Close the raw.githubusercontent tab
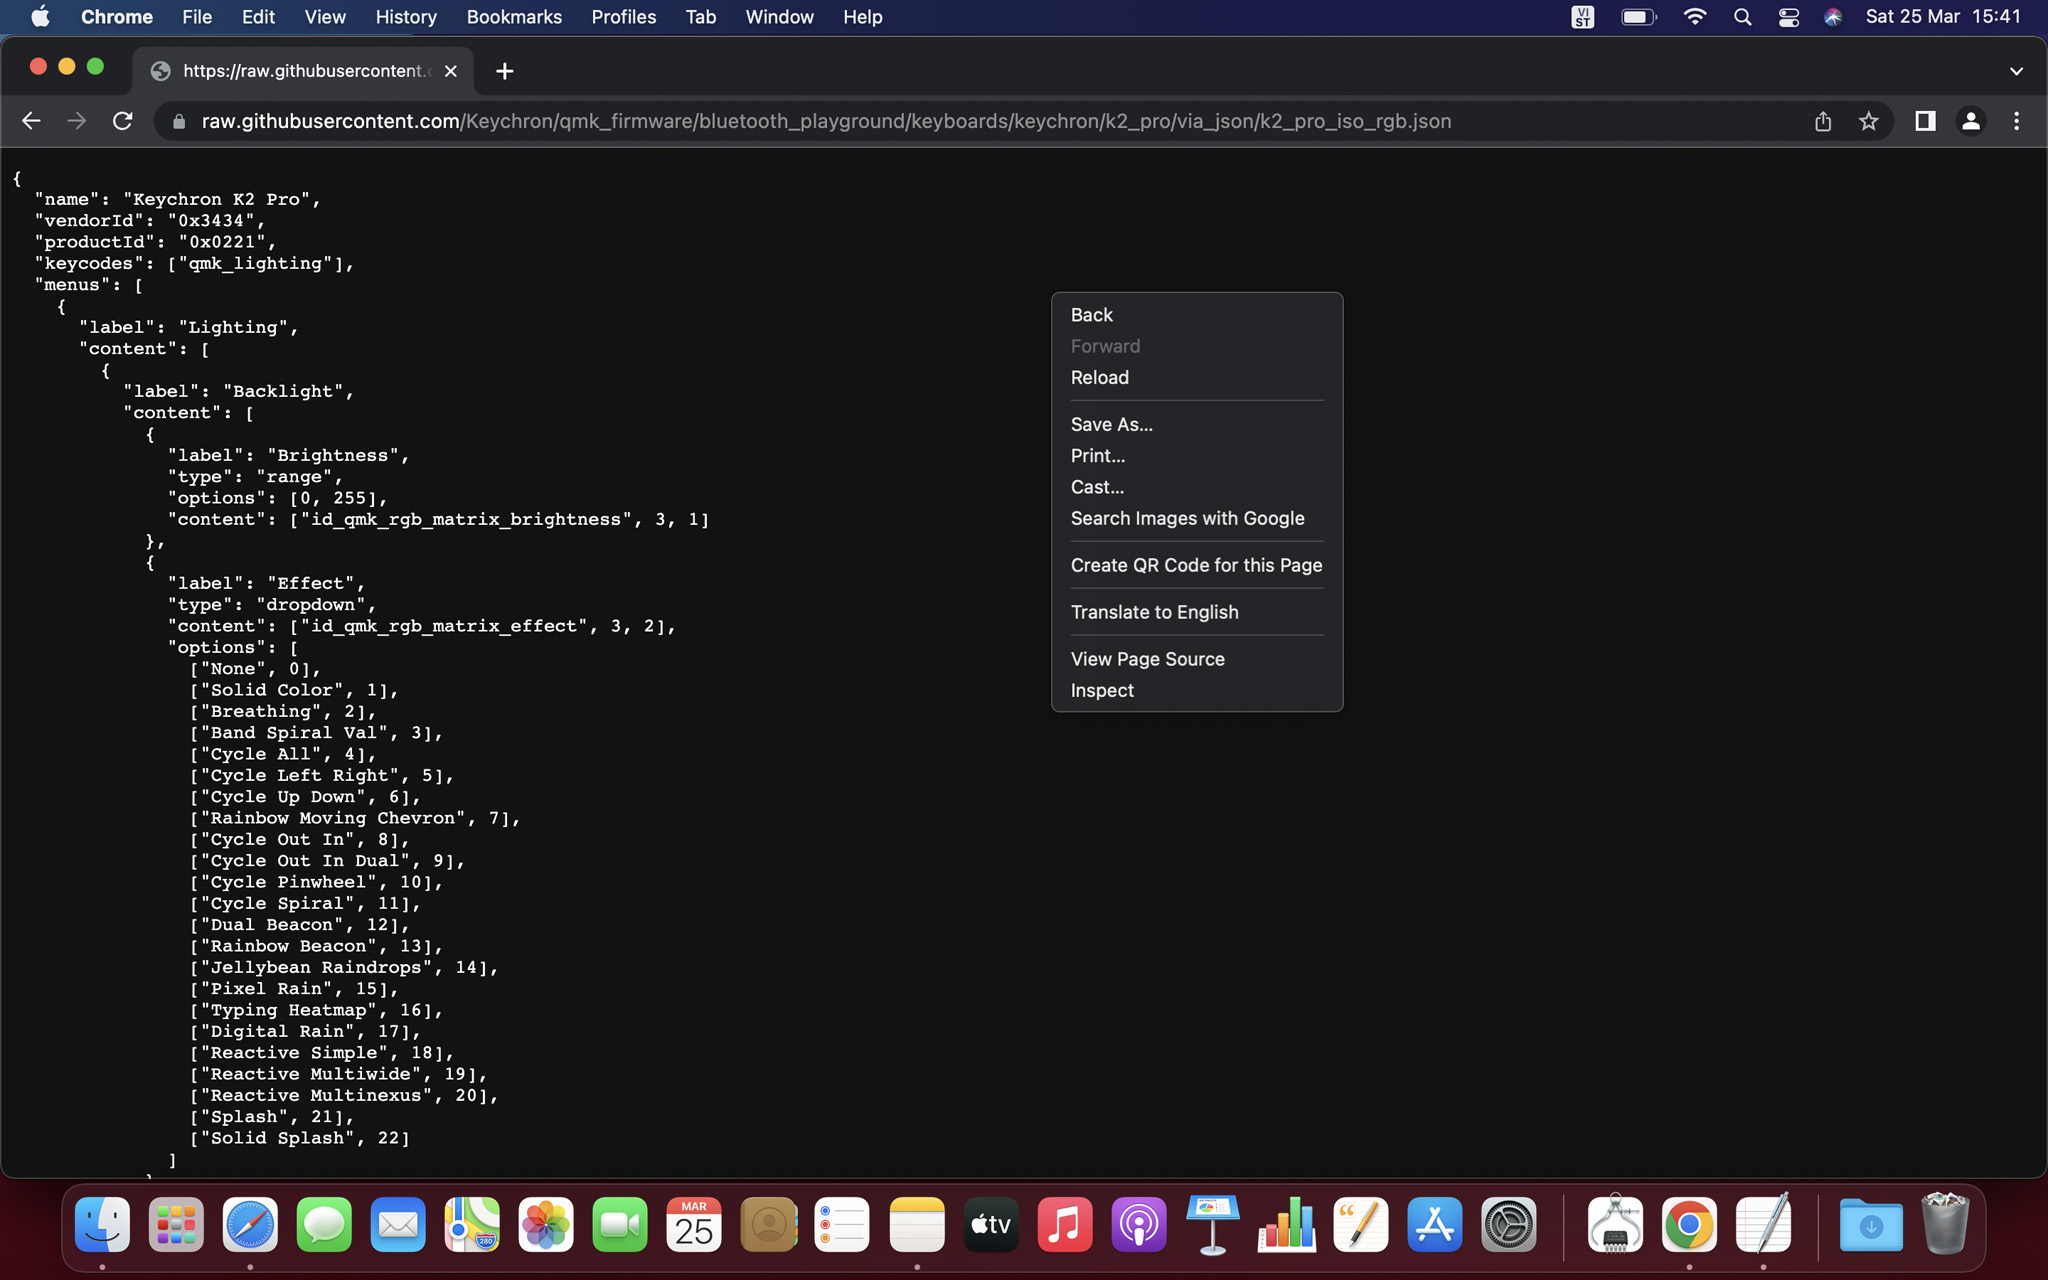The image size is (2048, 1280). tap(451, 71)
